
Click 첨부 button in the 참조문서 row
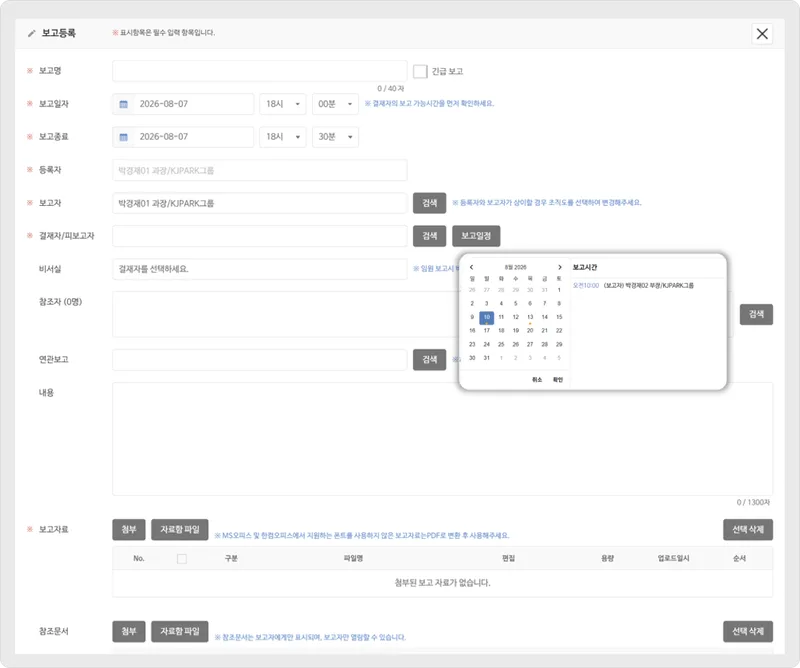(129, 631)
